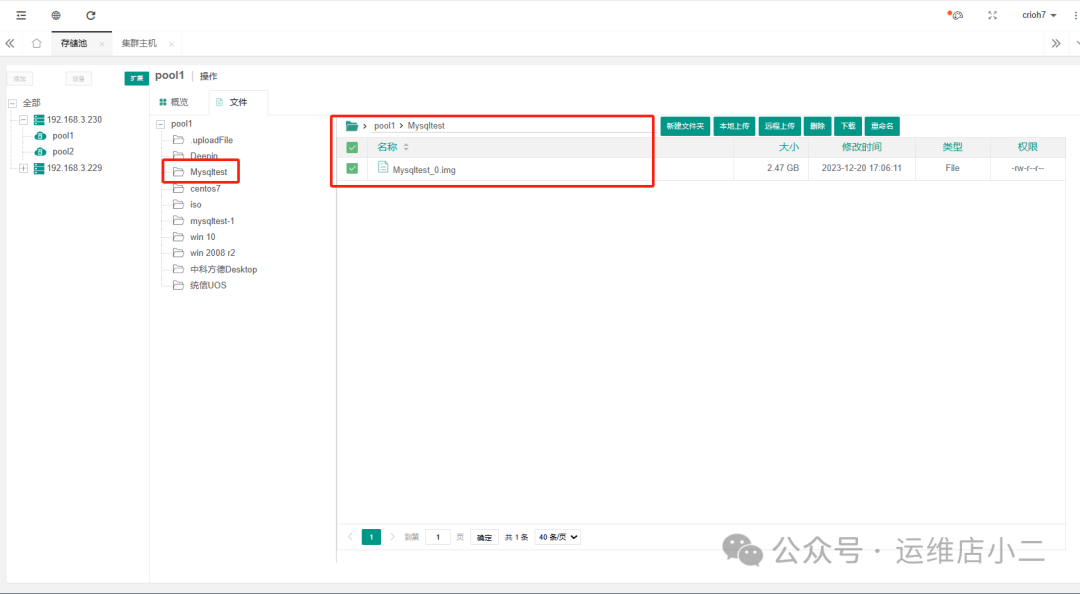Click the open-folder breadcrumb root icon

(x=352, y=125)
